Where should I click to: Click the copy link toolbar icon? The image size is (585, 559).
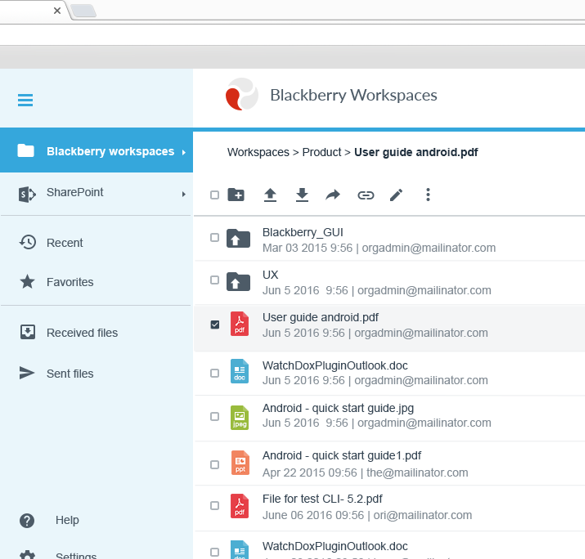pos(366,195)
